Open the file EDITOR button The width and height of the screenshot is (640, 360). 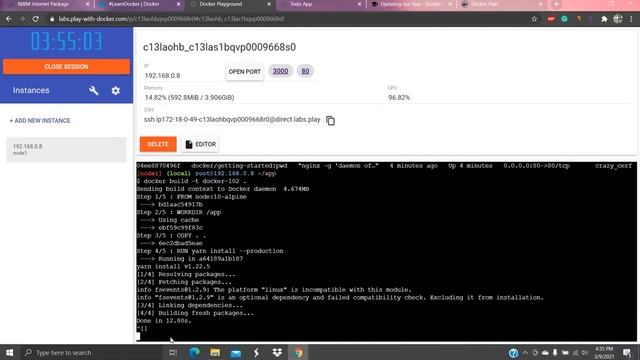200,144
